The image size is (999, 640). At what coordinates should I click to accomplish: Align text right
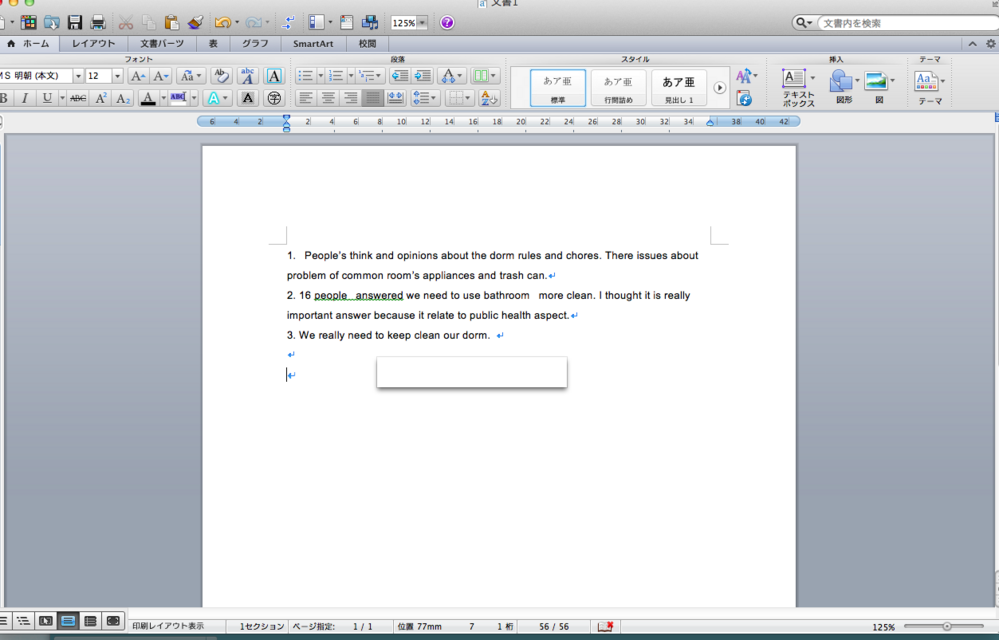click(350, 98)
